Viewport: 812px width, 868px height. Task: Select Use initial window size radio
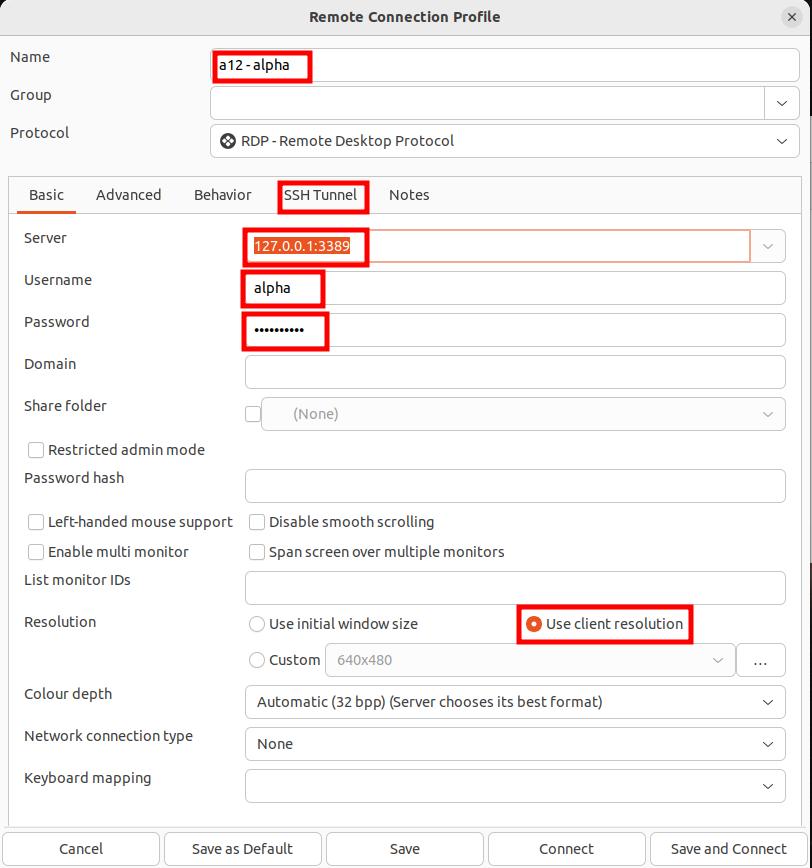pyautogui.click(x=257, y=624)
